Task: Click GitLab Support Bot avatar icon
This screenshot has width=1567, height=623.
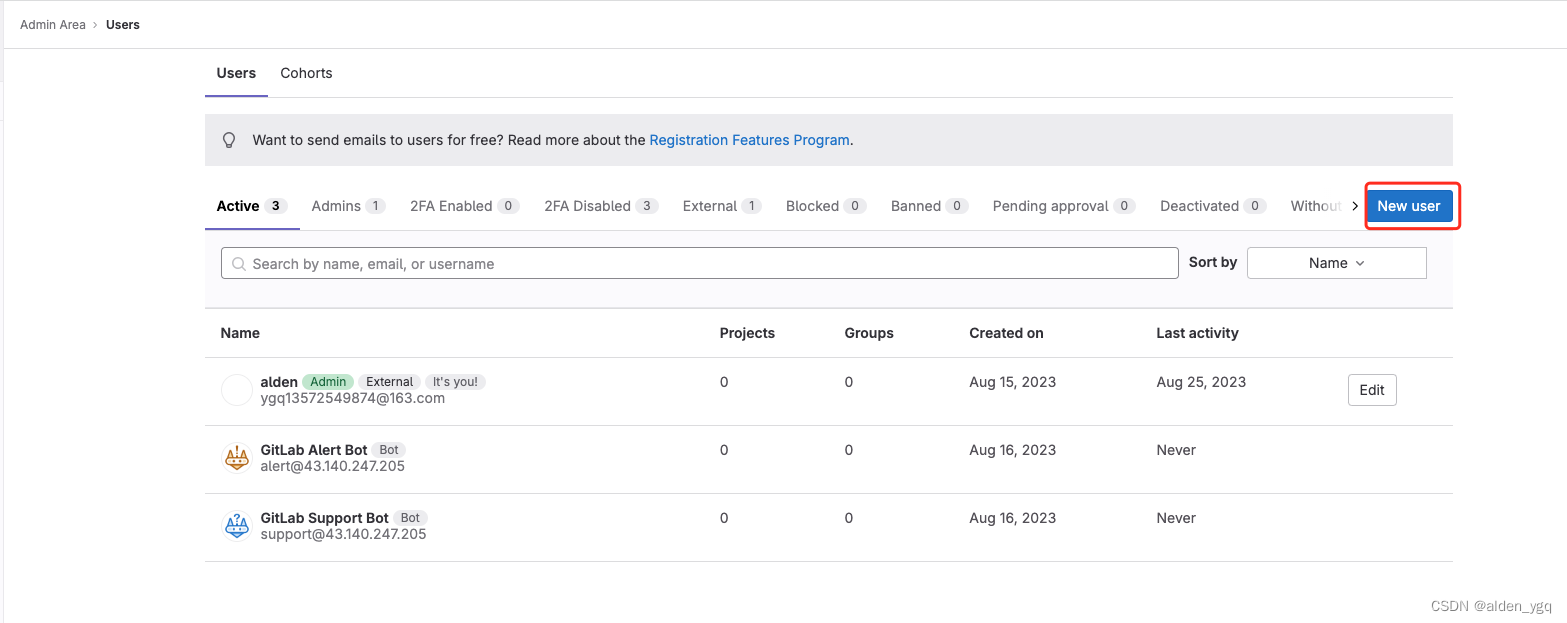Action: coord(237,526)
